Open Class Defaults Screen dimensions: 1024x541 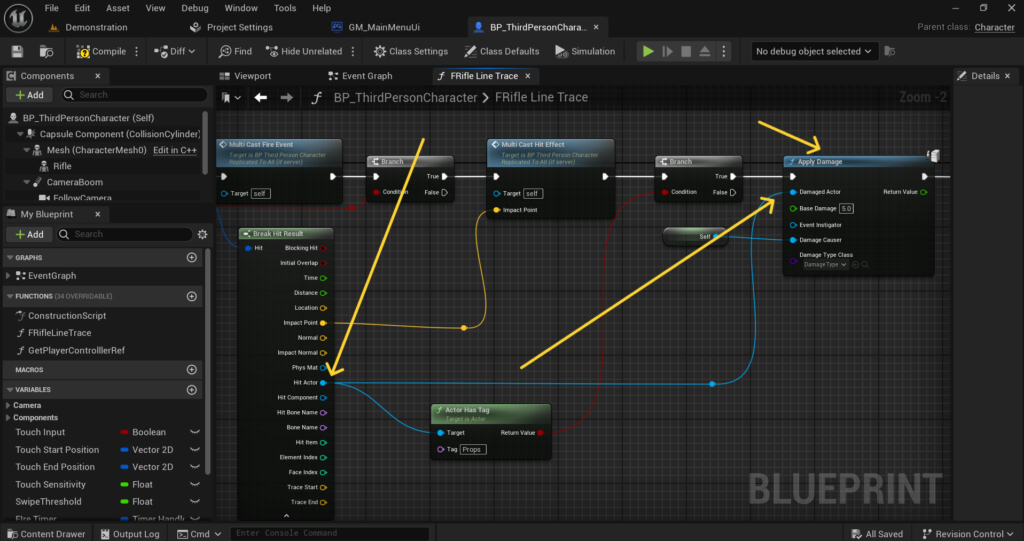coord(502,51)
